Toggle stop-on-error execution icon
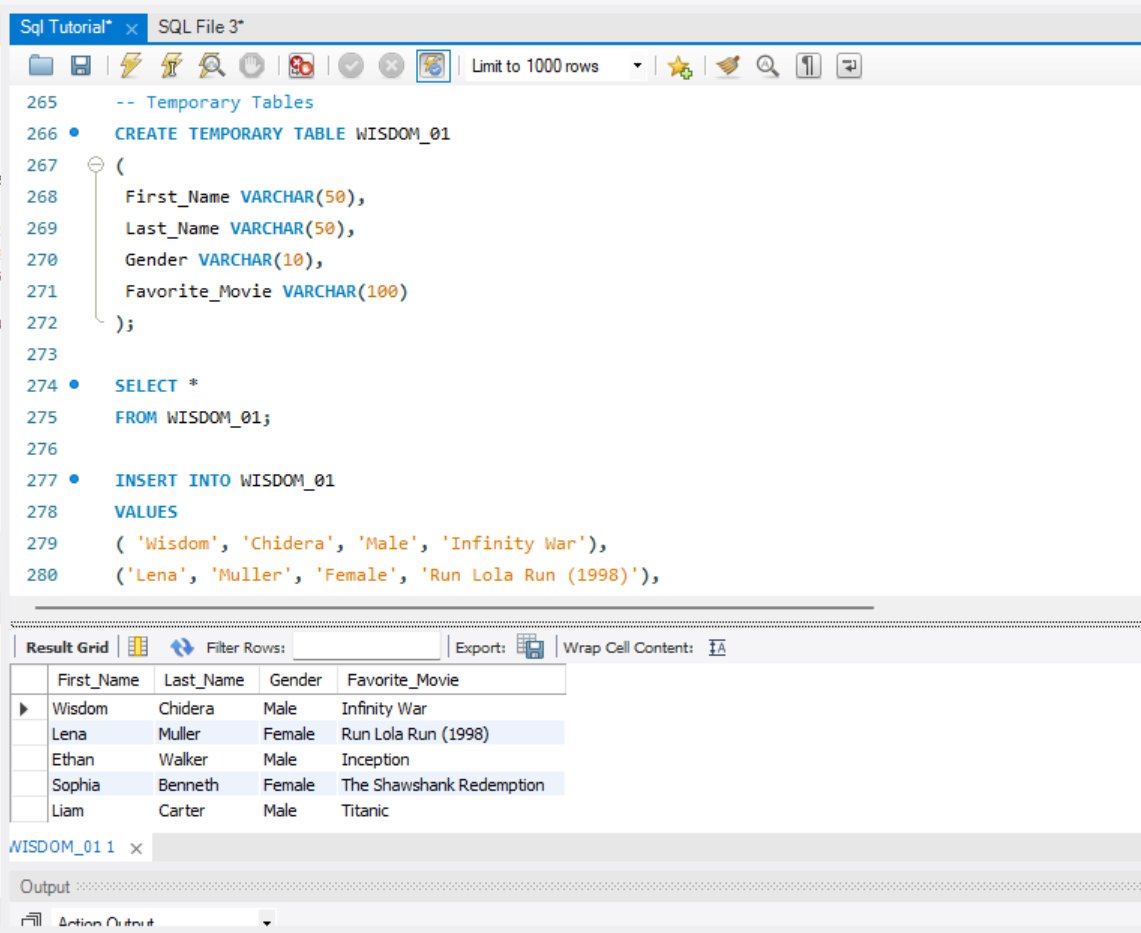 click(x=301, y=65)
